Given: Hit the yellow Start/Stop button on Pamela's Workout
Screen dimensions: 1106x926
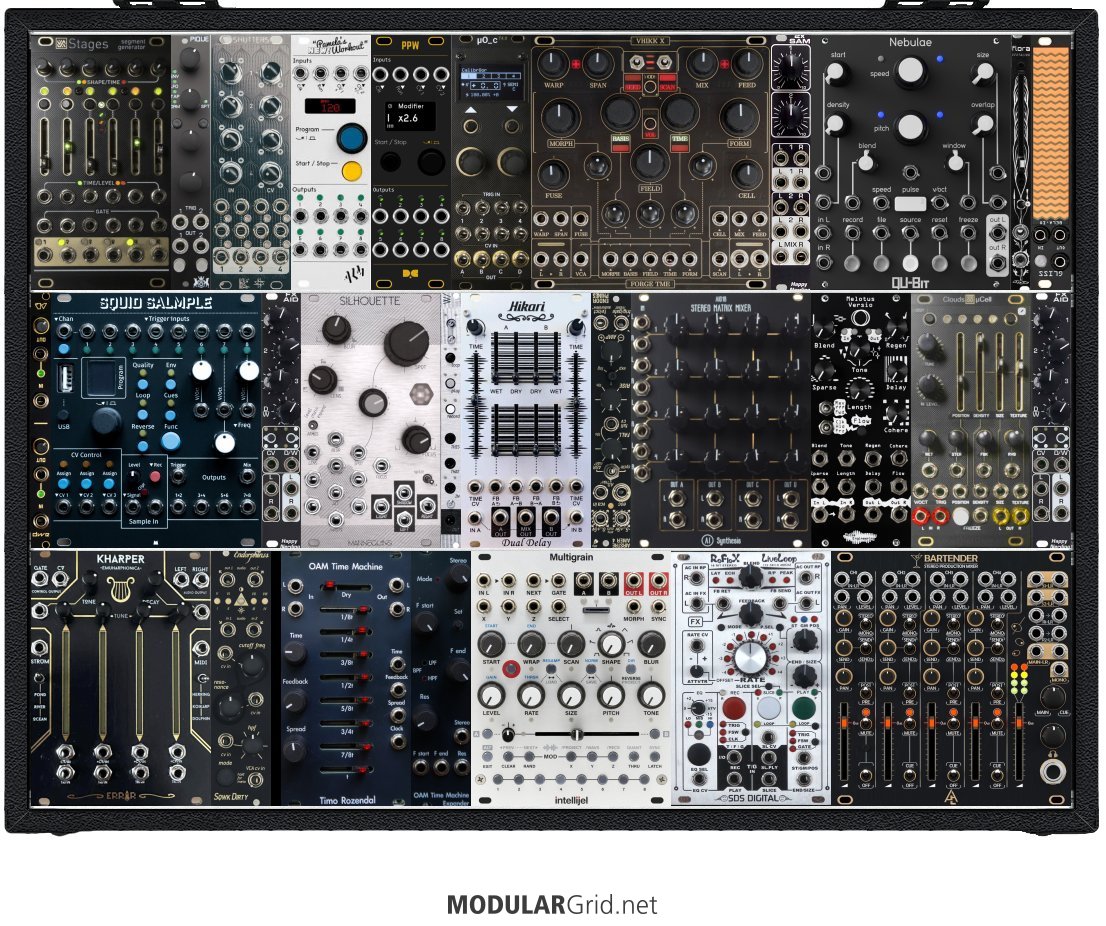Looking at the screenshot, I should tap(351, 171).
